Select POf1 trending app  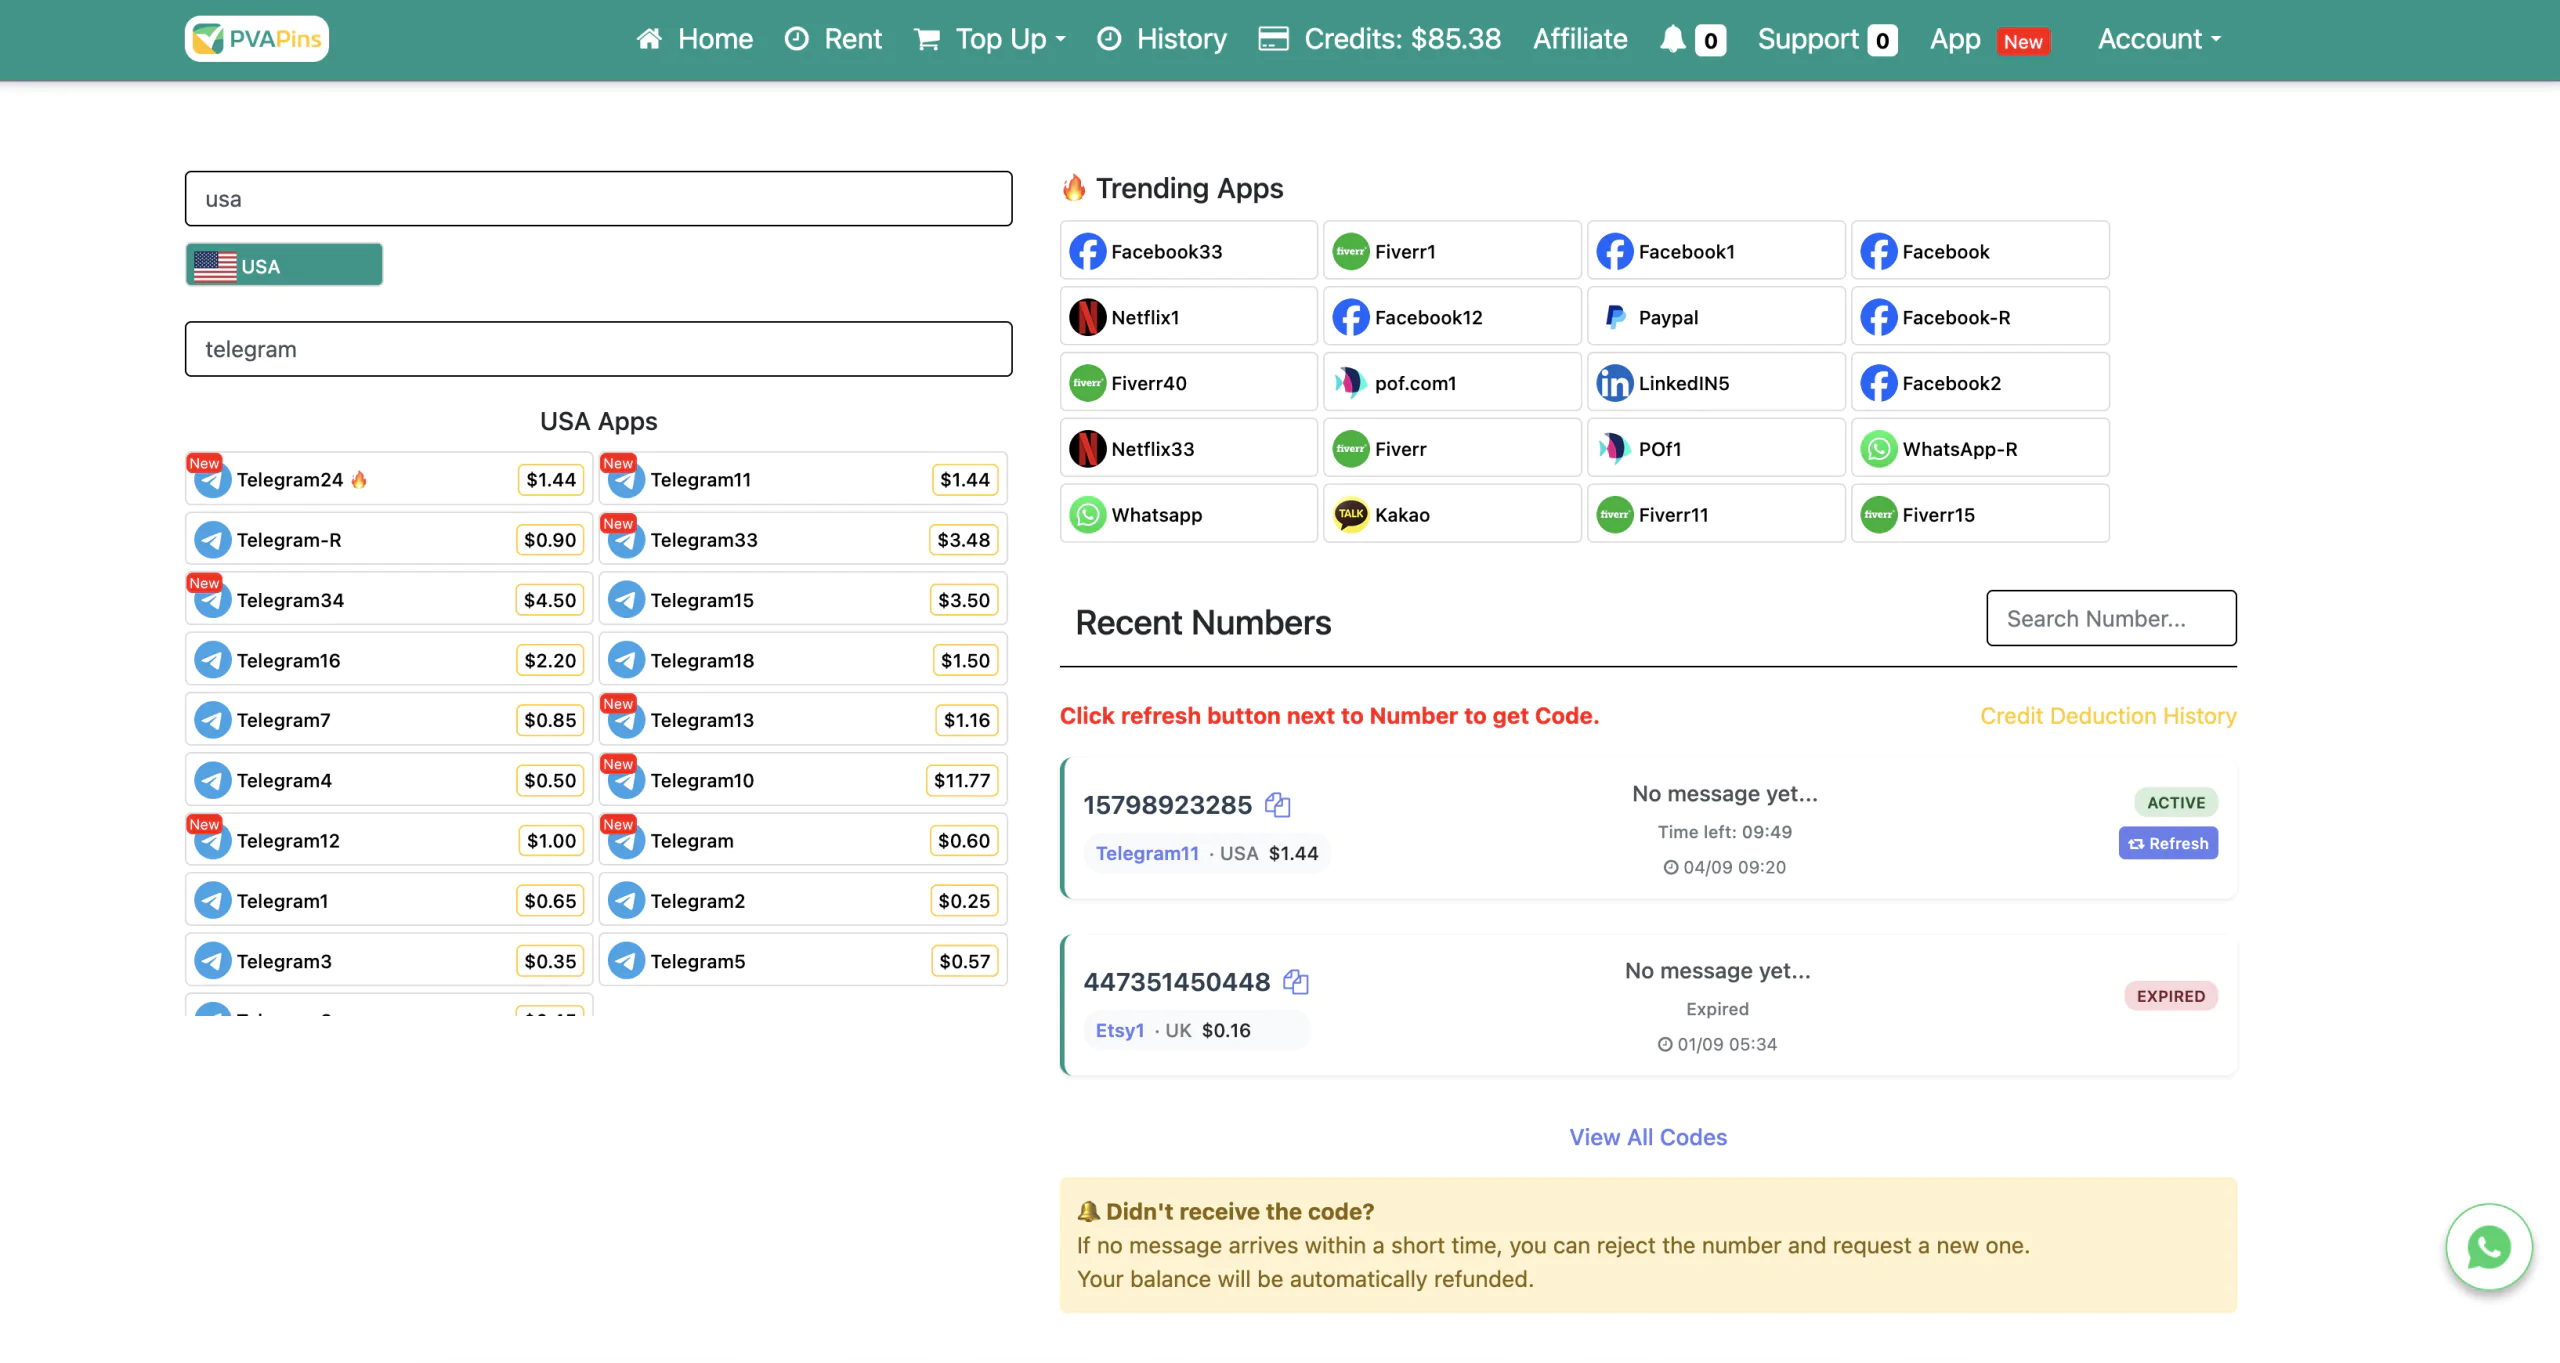click(1716, 449)
